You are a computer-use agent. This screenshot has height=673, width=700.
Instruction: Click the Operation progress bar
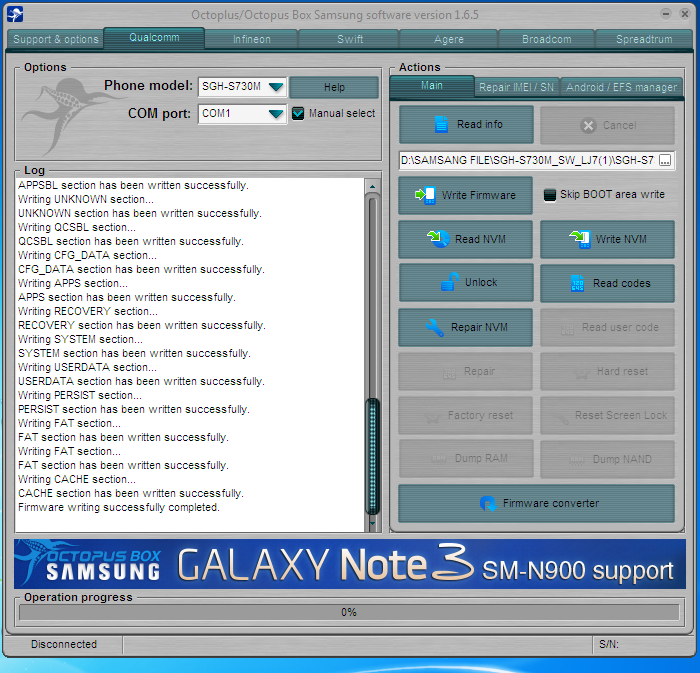(x=349, y=612)
